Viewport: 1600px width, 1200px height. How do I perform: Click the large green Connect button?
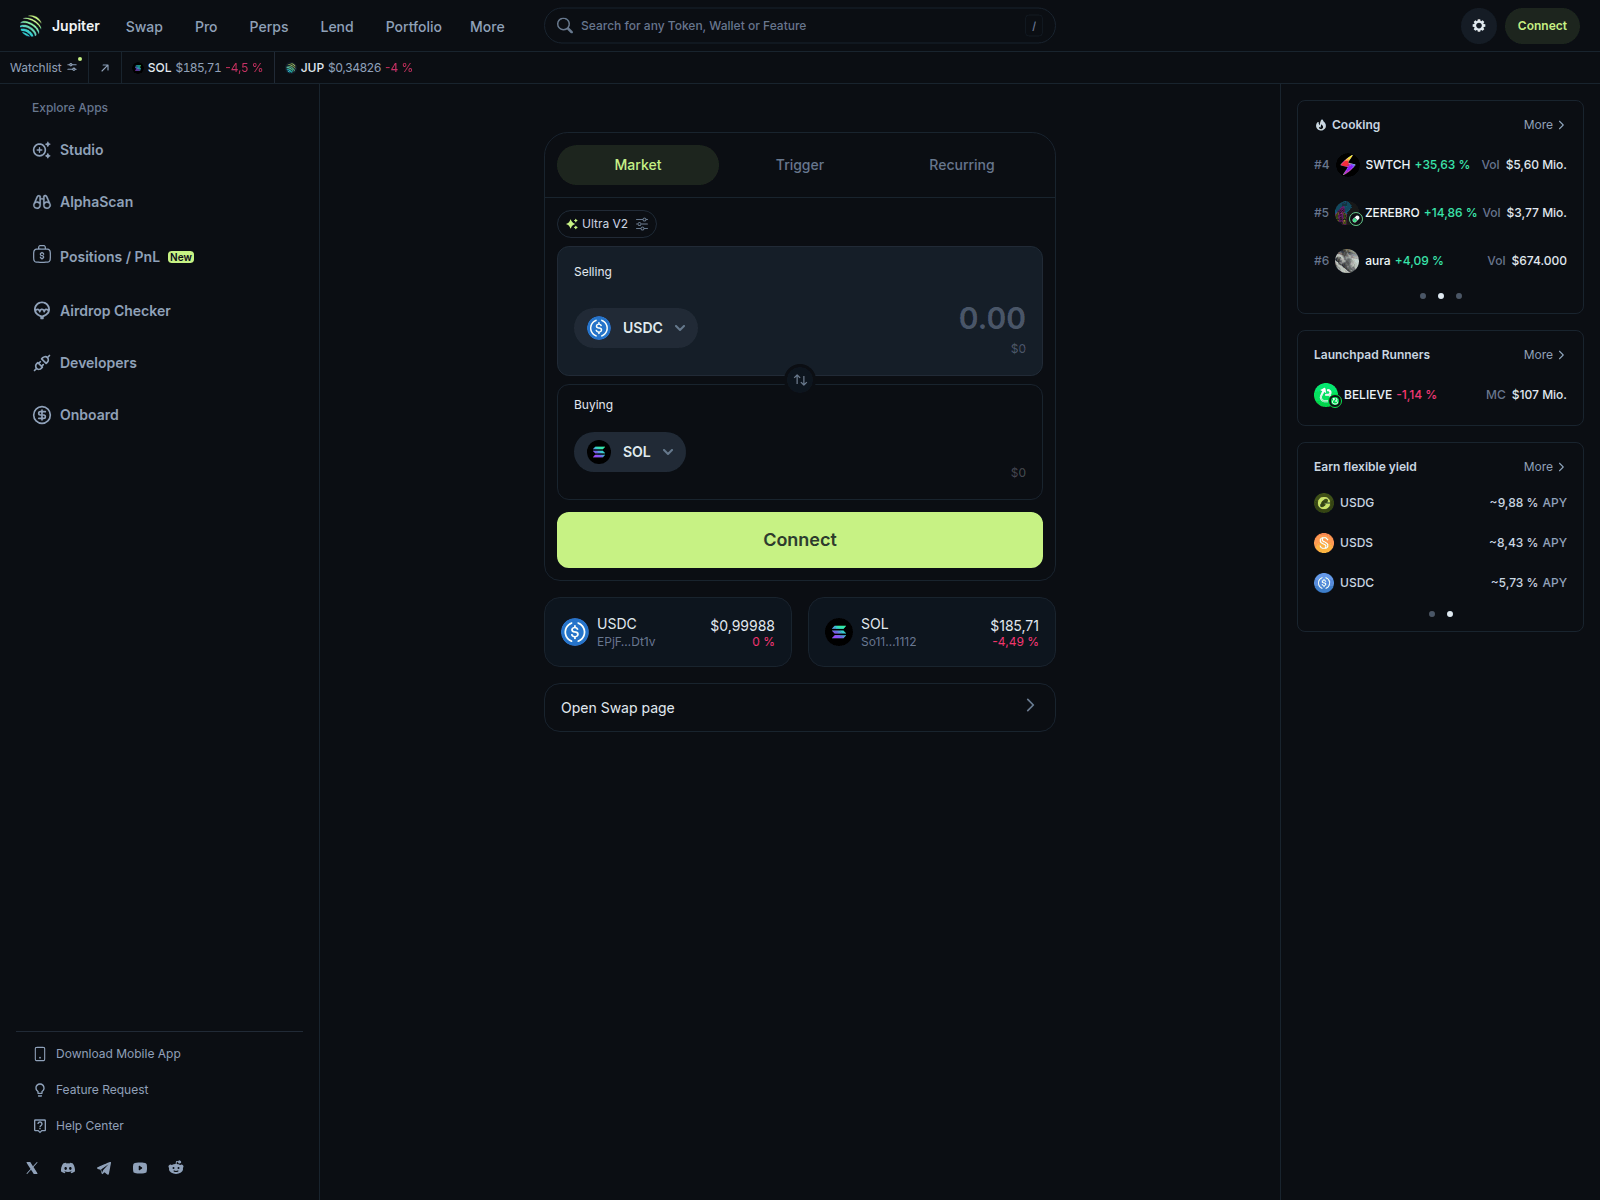click(x=800, y=540)
